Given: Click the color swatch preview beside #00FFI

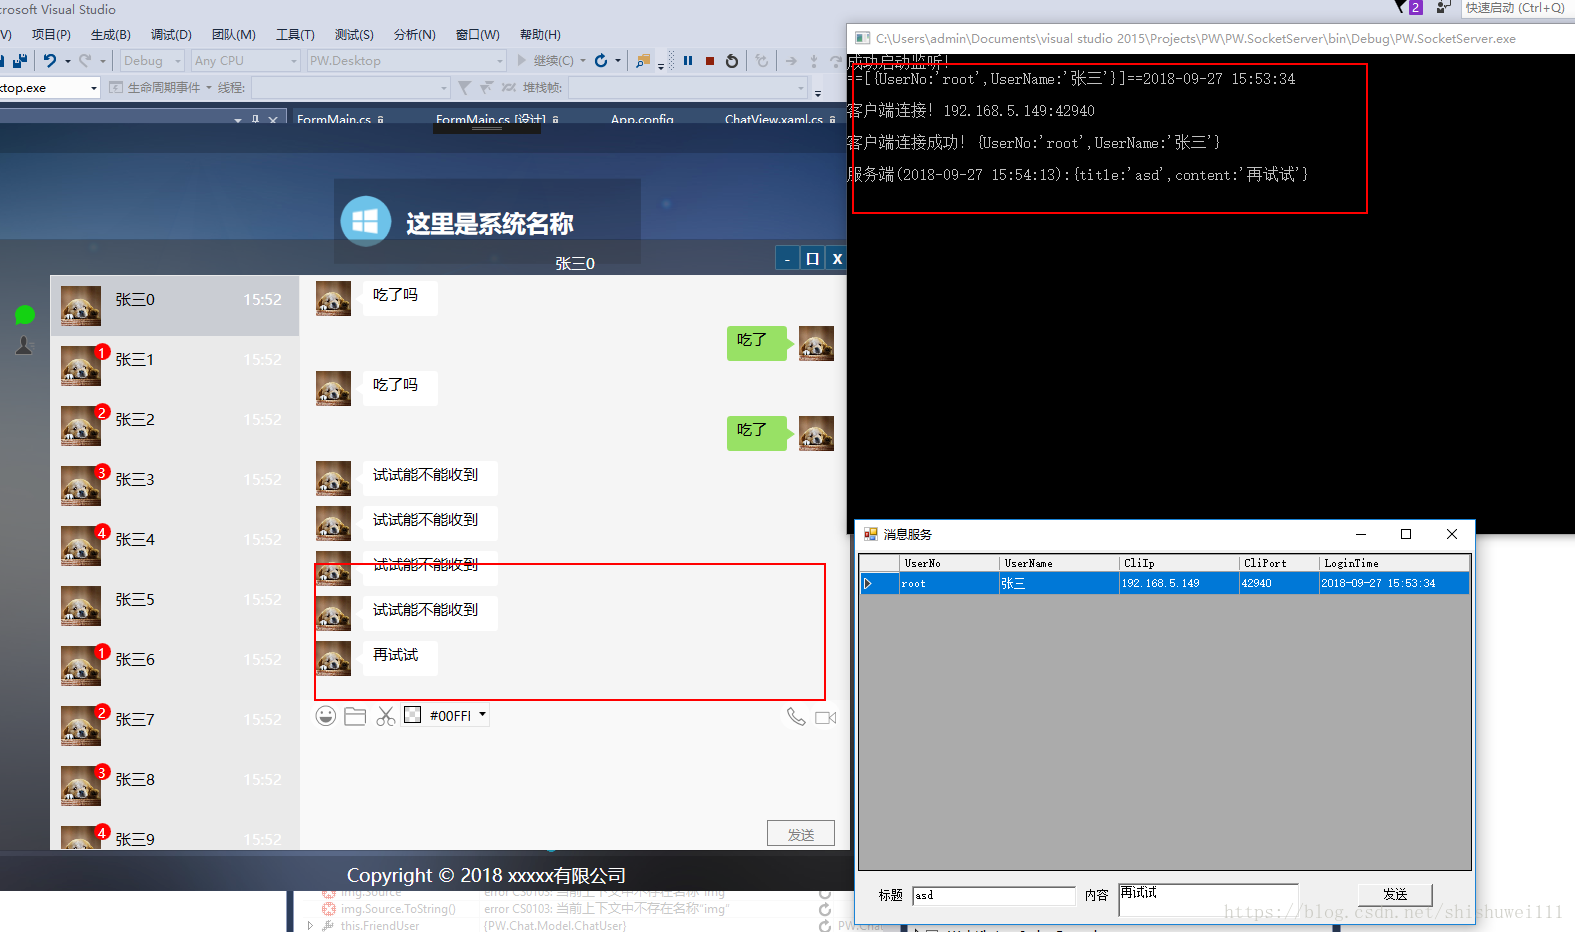Looking at the screenshot, I should click(x=412, y=715).
